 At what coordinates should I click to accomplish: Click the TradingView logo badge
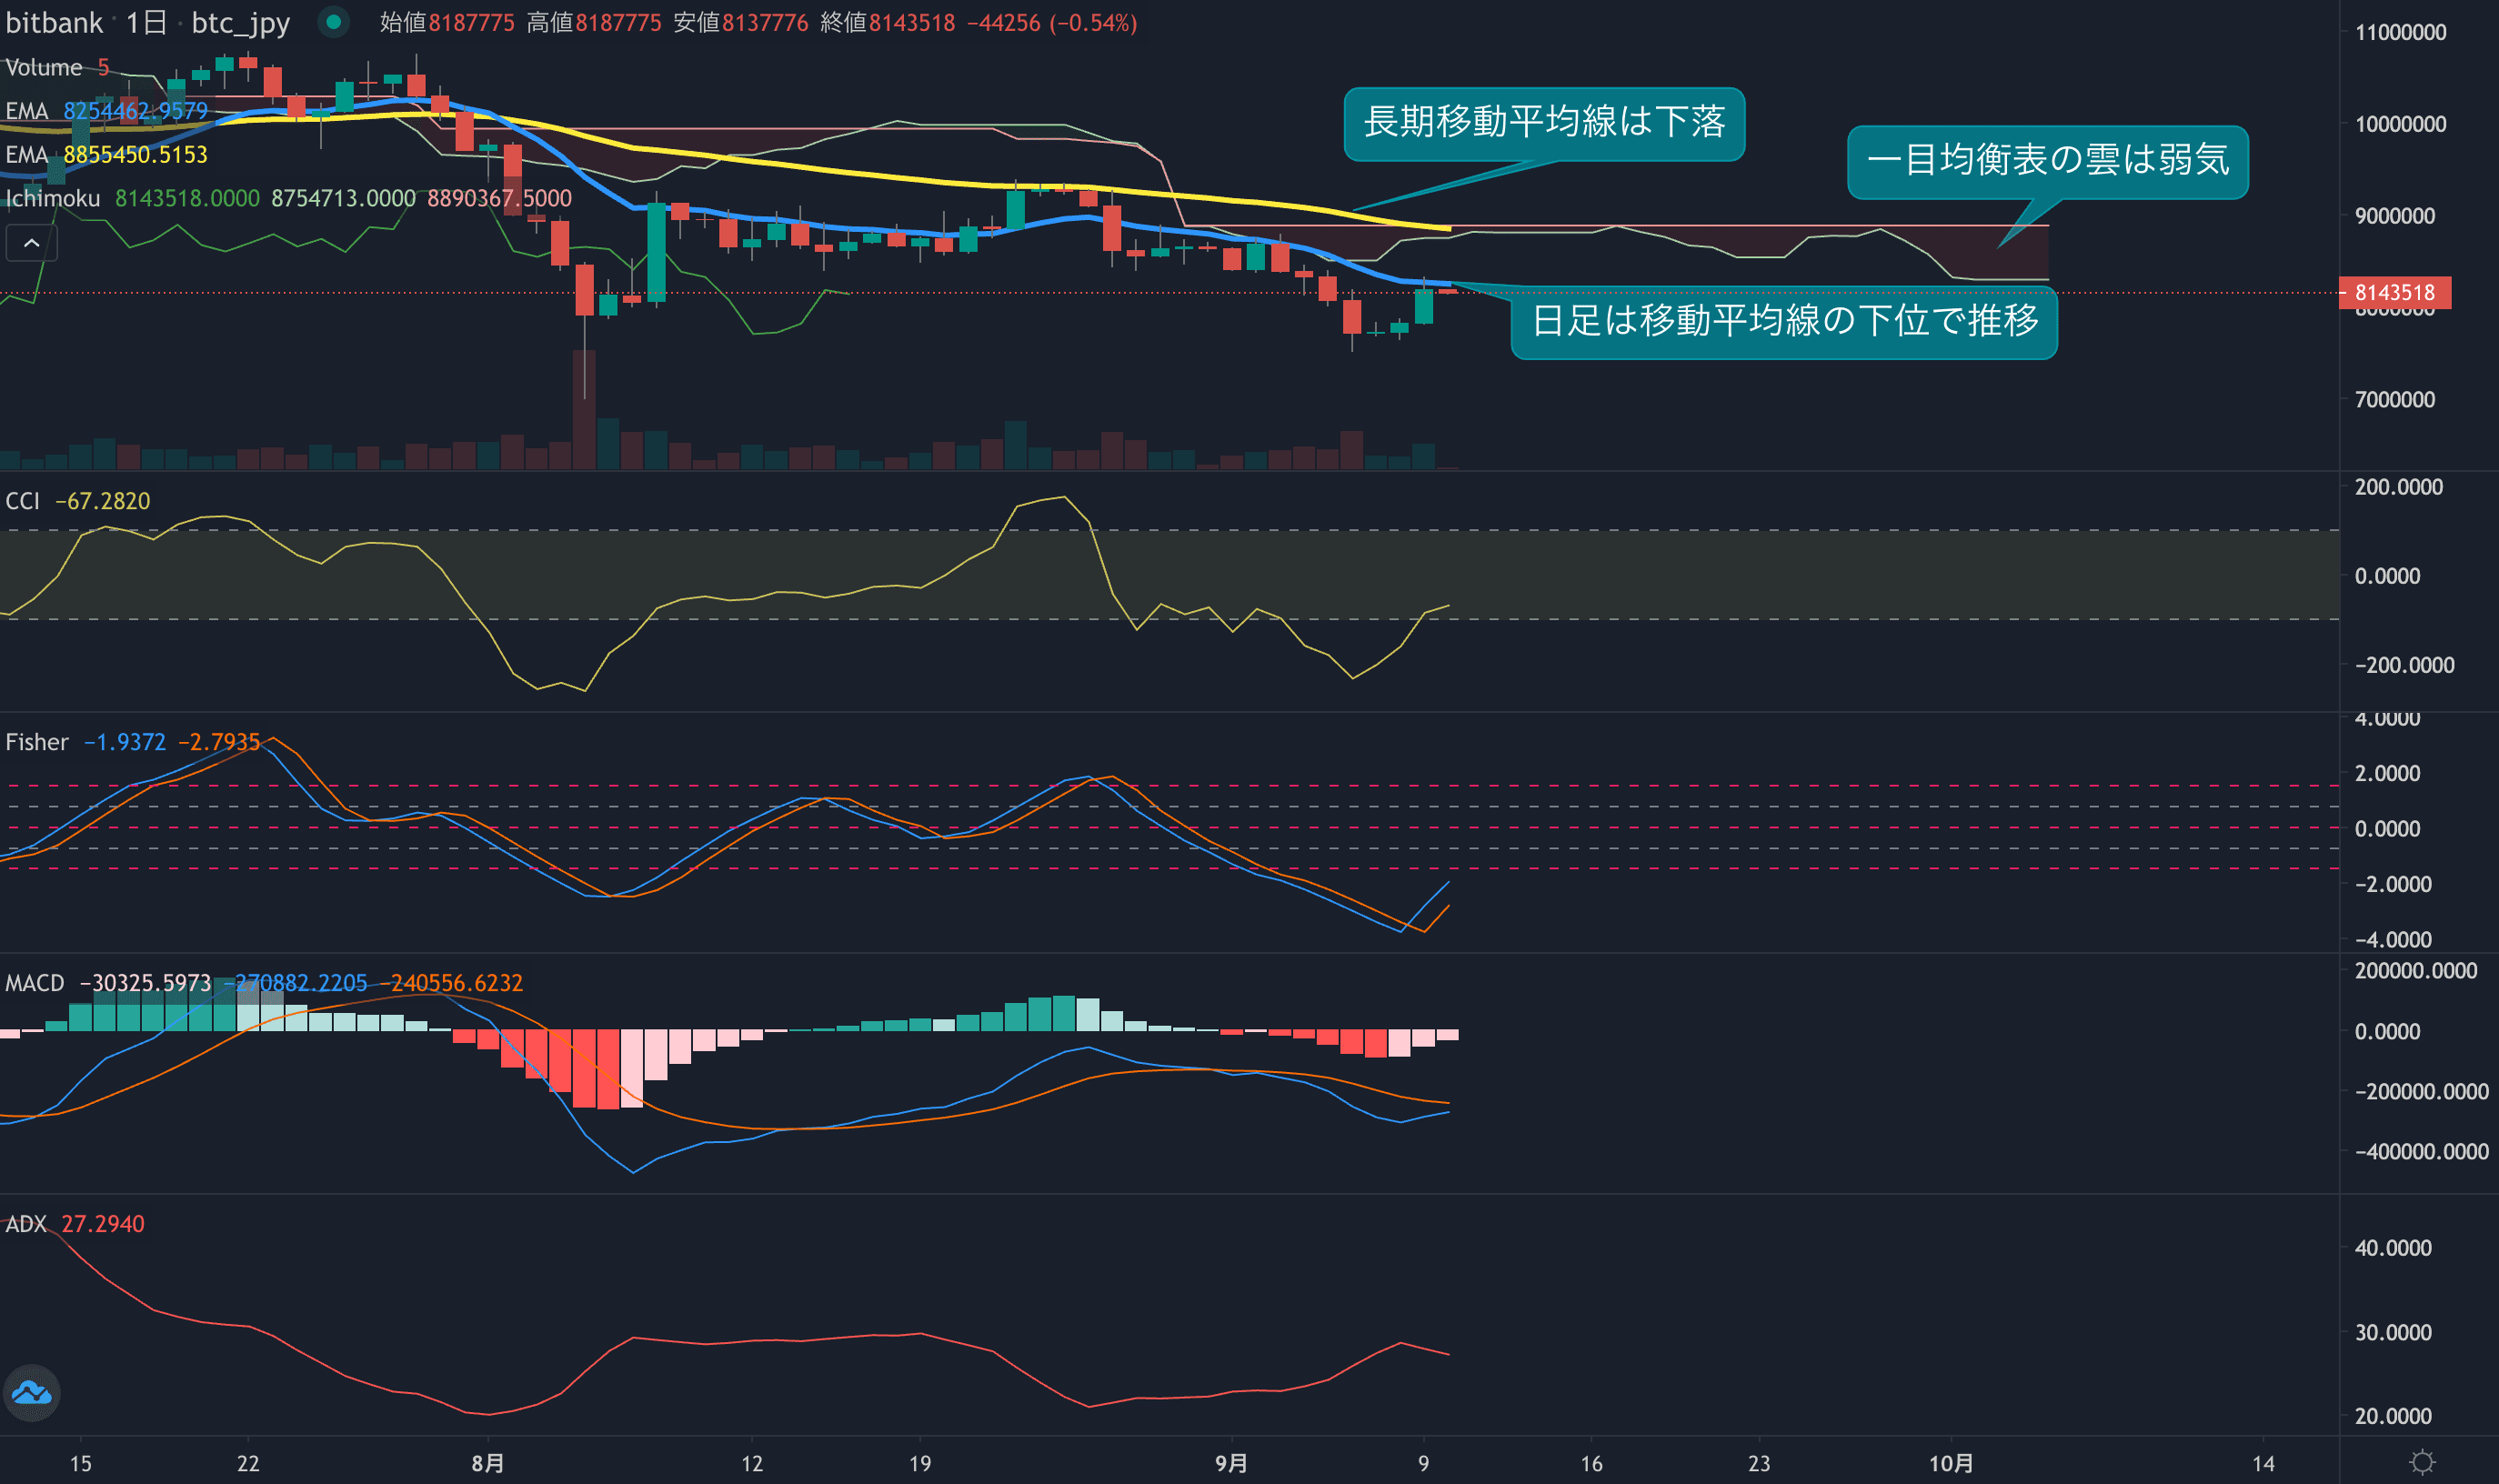32,1392
